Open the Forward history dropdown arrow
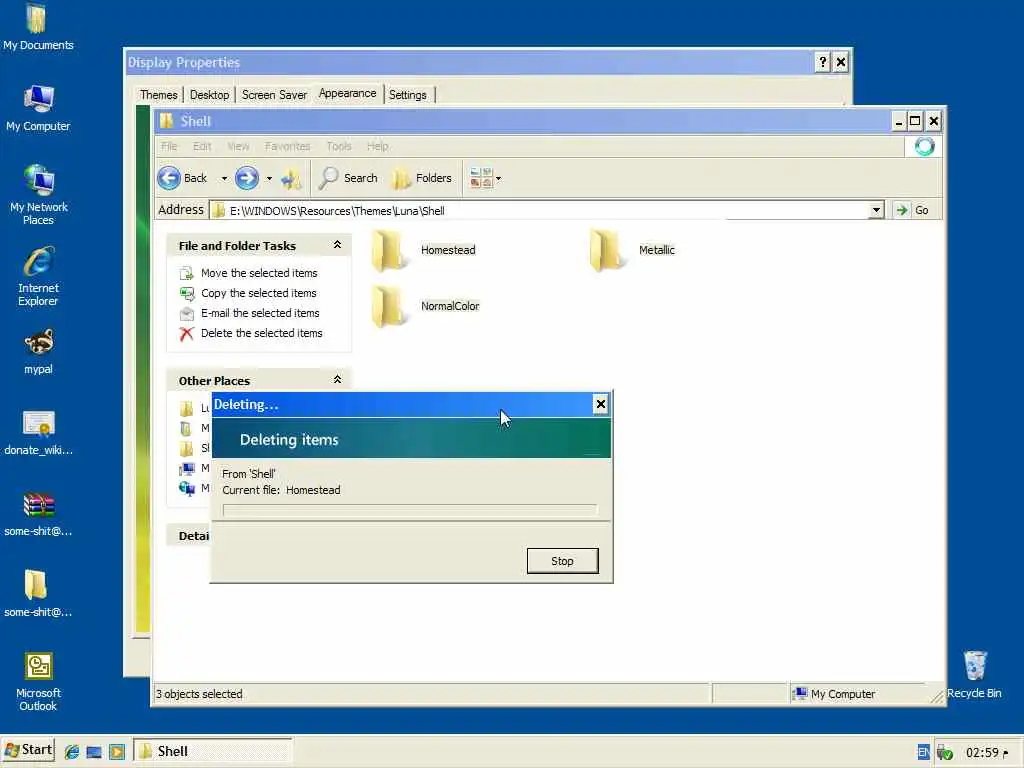 click(x=269, y=178)
